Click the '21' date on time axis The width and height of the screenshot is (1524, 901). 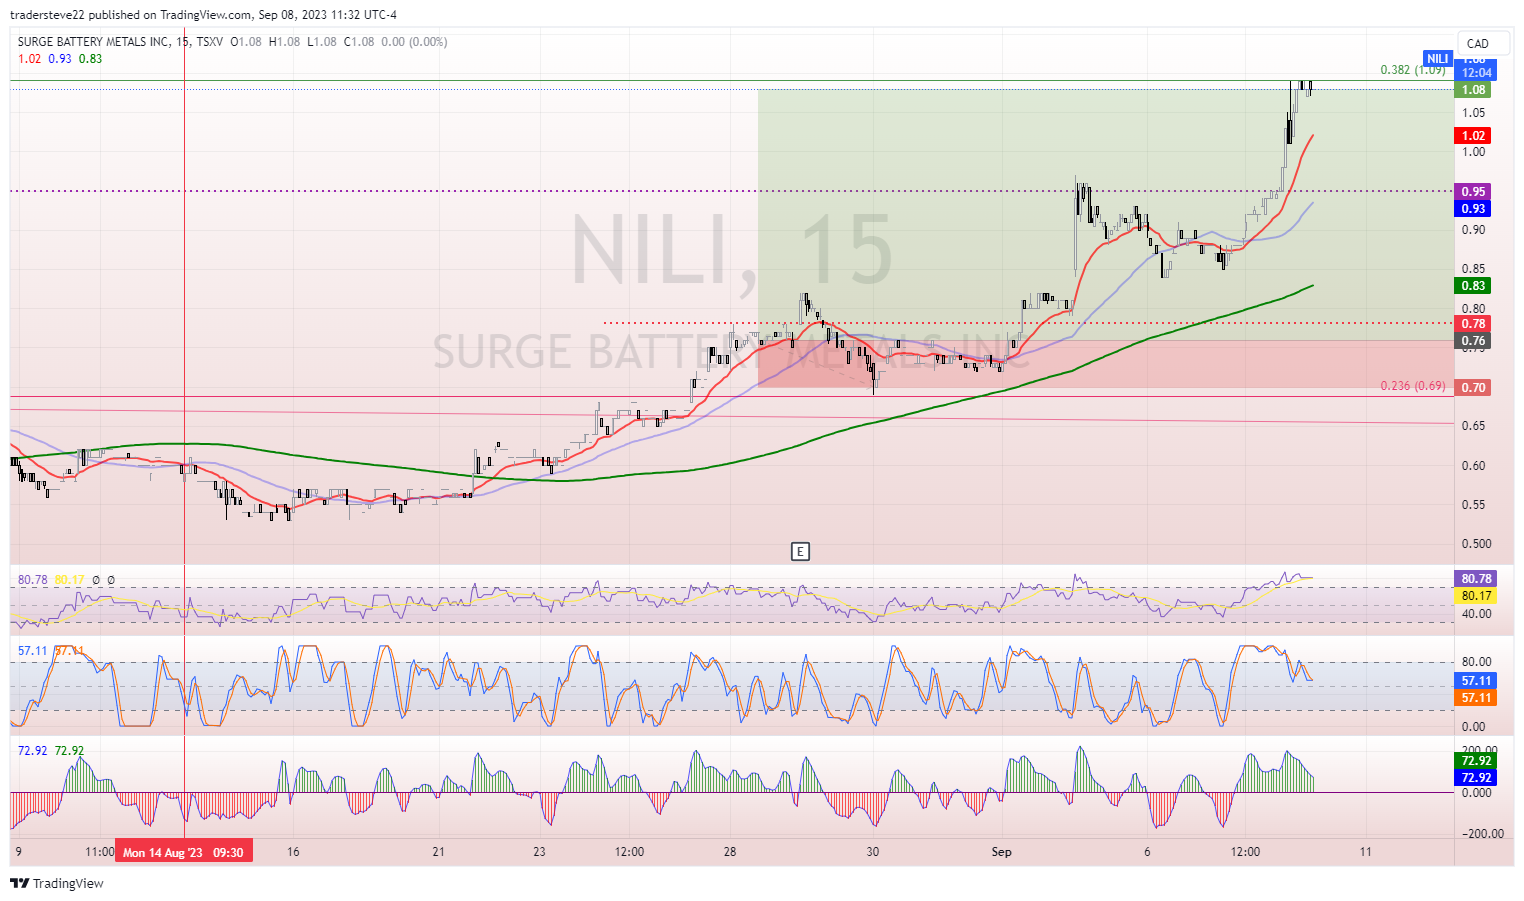click(438, 852)
